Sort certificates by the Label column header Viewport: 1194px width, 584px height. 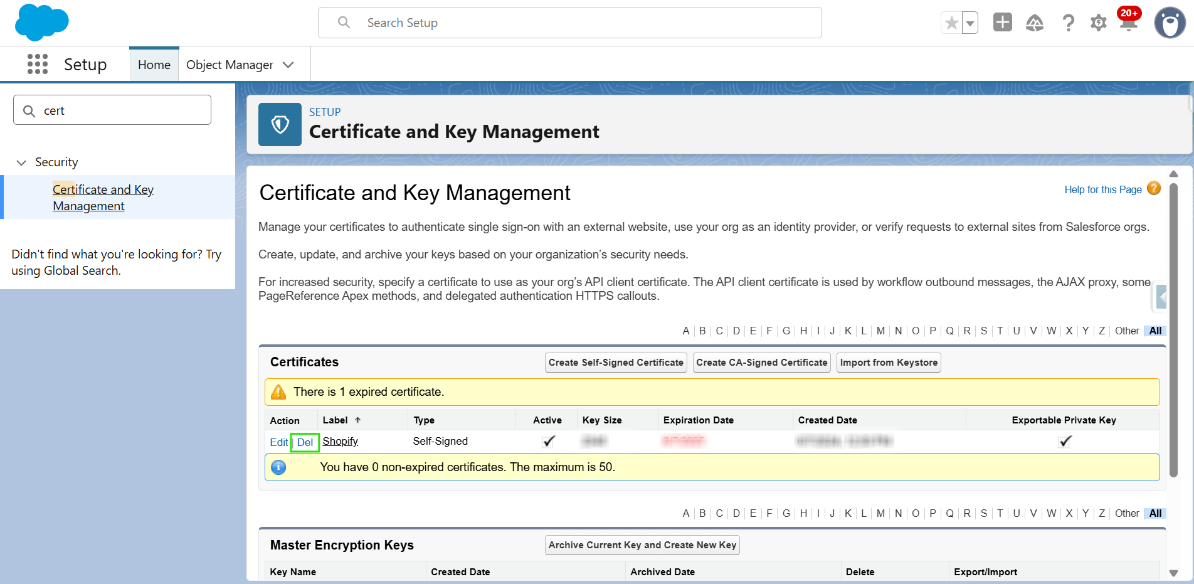coord(335,420)
